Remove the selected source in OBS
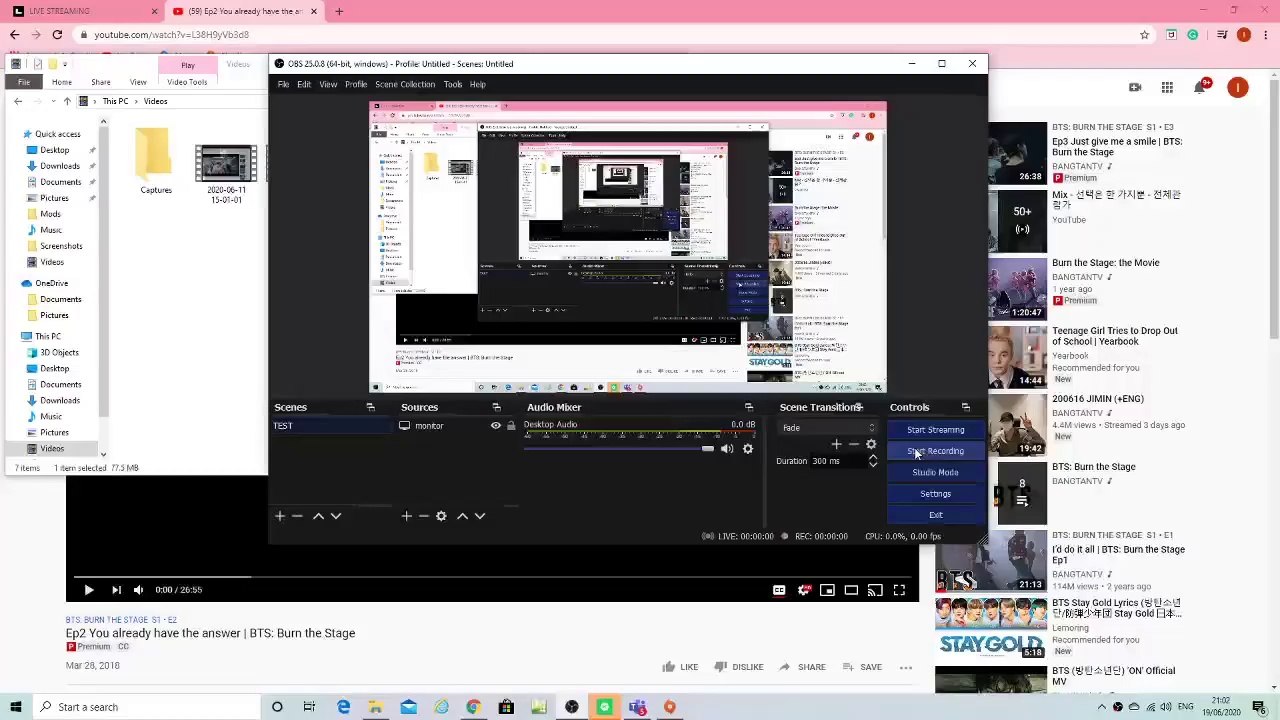Screen dimensions: 1280x720 click(423, 516)
